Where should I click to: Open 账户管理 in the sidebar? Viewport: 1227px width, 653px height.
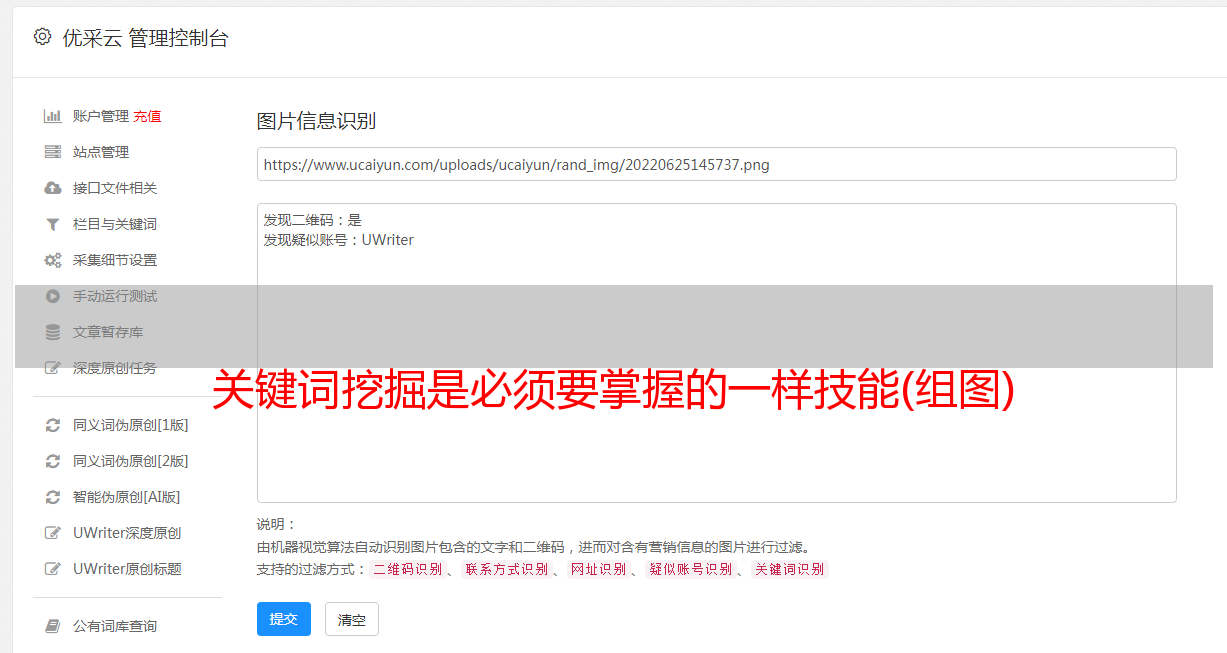click(101, 116)
